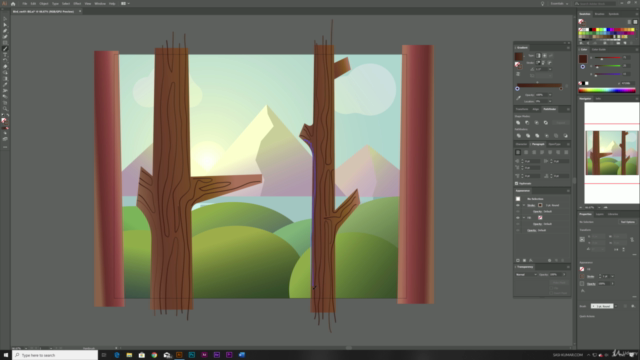Image resolution: width=640 pixels, height=360 pixels.
Task: Click the color spectrum bar in the Color panel
Action: [x=607, y=91]
